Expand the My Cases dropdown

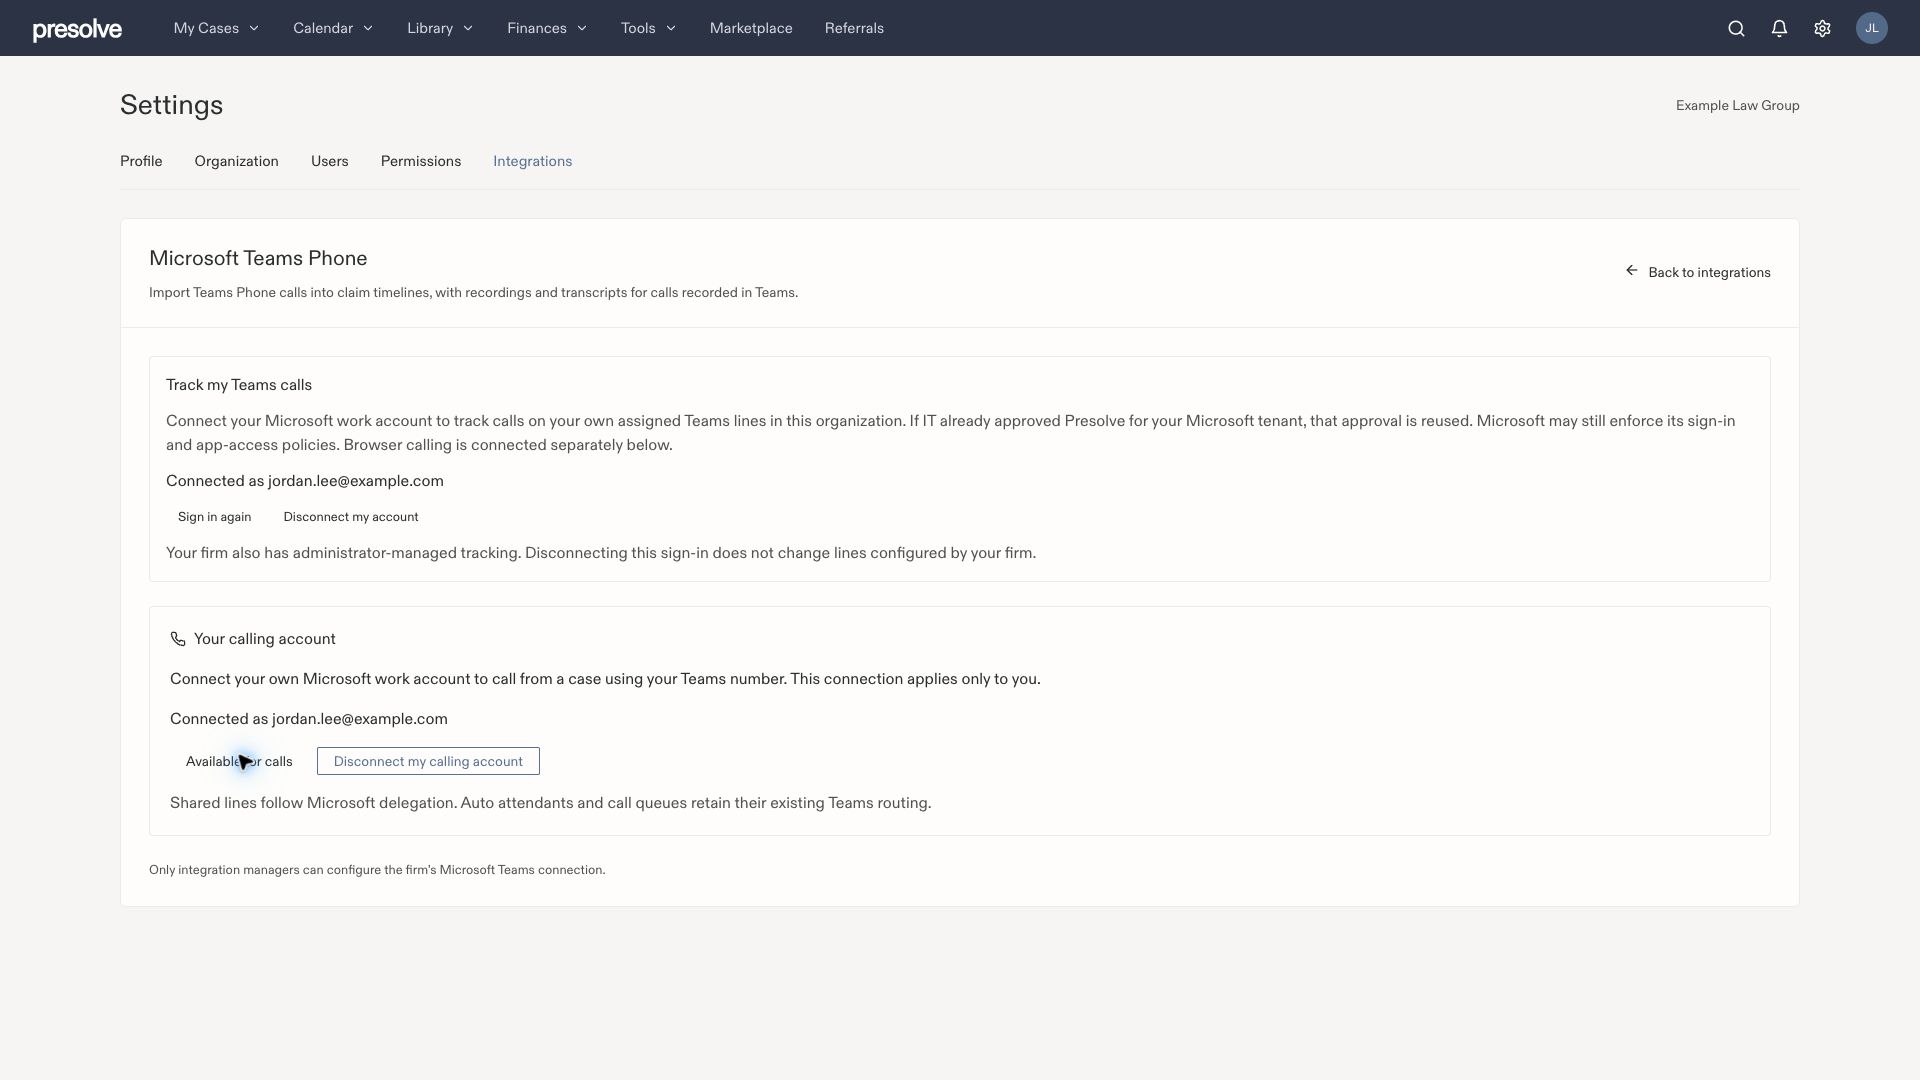pos(216,28)
